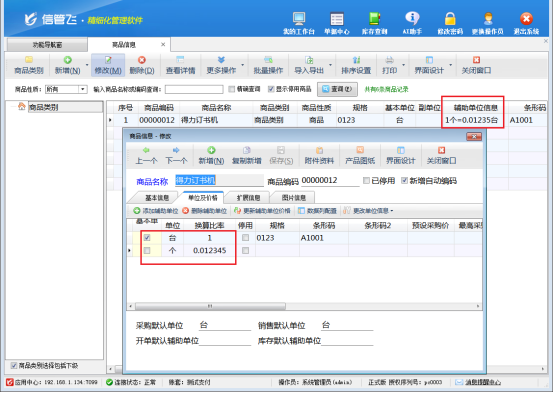The image size is (554, 393).
Task: Toggle the 精确查询 checkbox
Action: coord(231,89)
